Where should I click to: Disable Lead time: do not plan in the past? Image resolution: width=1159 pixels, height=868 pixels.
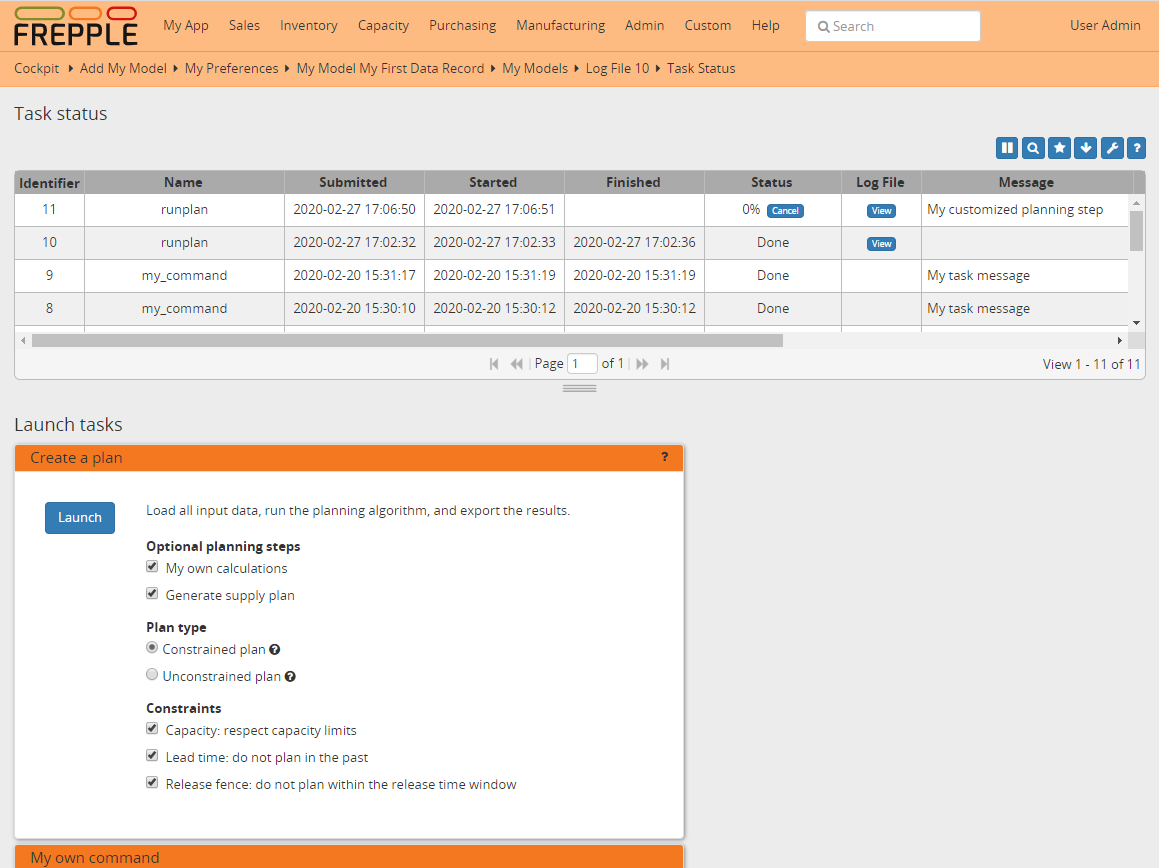pos(152,755)
